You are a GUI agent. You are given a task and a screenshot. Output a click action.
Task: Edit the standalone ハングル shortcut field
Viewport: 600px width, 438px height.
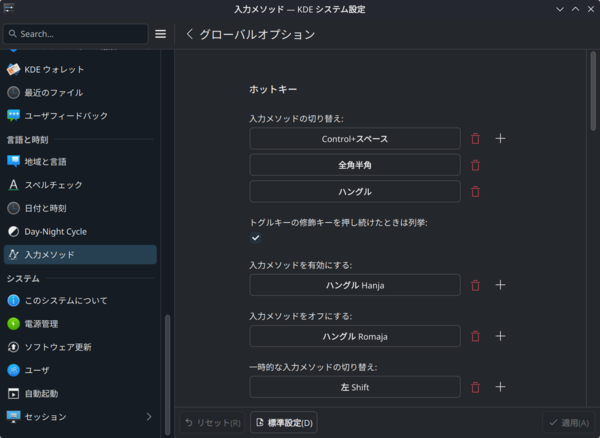coord(355,191)
